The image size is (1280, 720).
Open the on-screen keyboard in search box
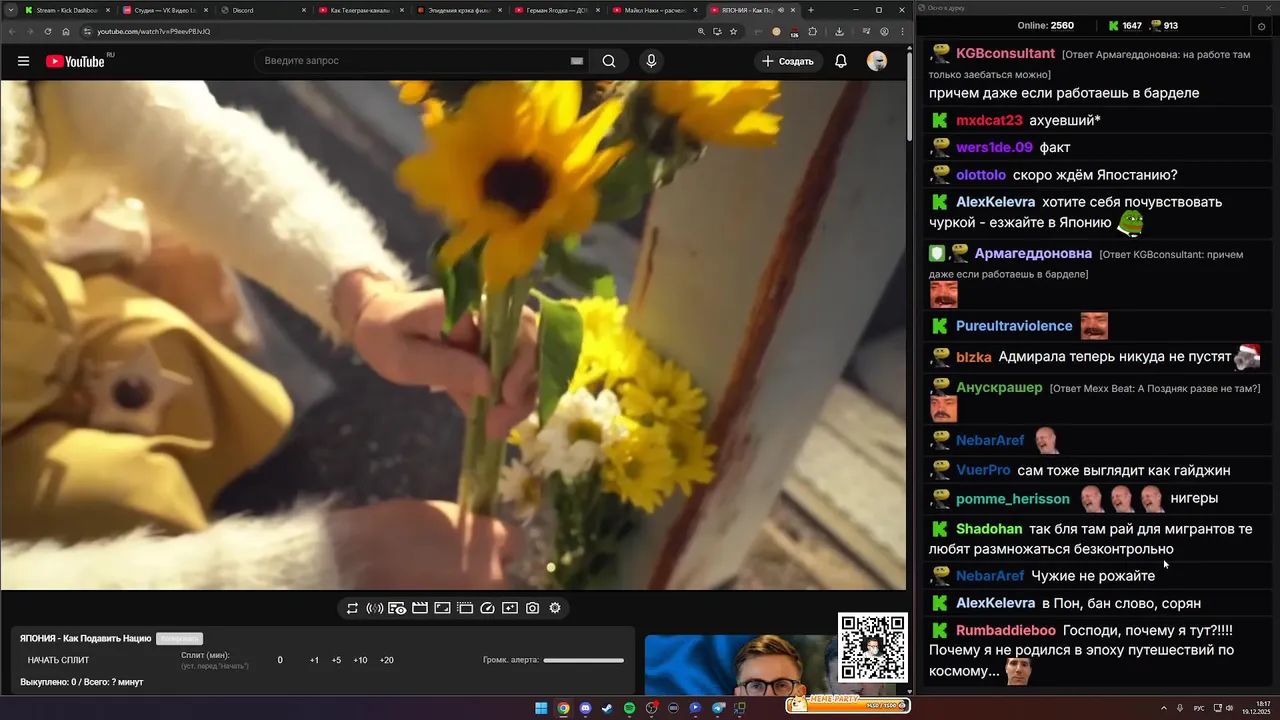(577, 61)
